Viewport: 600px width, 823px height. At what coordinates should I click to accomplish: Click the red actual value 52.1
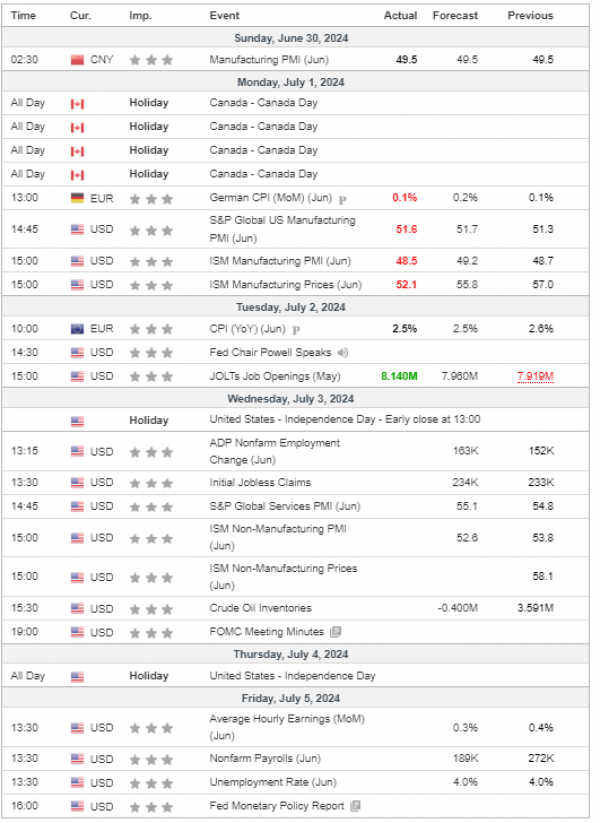(x=407, y=285)
